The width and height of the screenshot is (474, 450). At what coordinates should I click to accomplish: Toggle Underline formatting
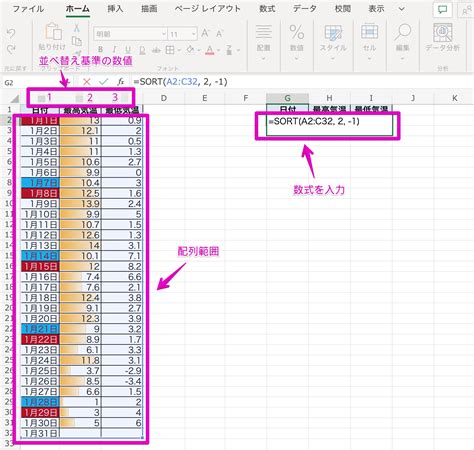128,50
